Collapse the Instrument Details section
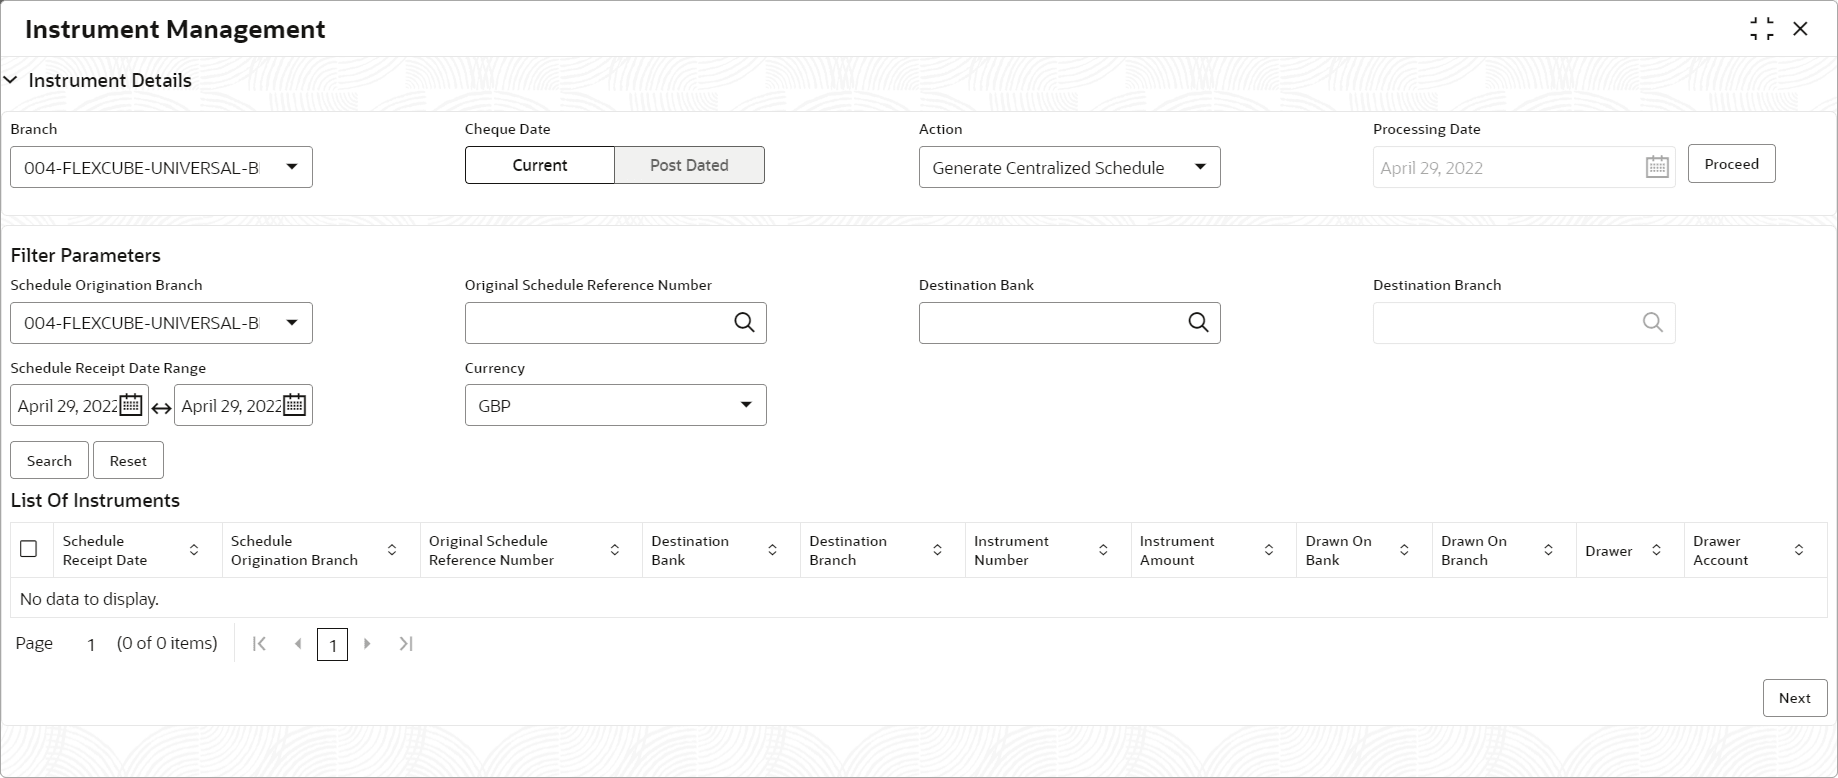This screenshot has height=778, width=1838. tap(11, 80)
